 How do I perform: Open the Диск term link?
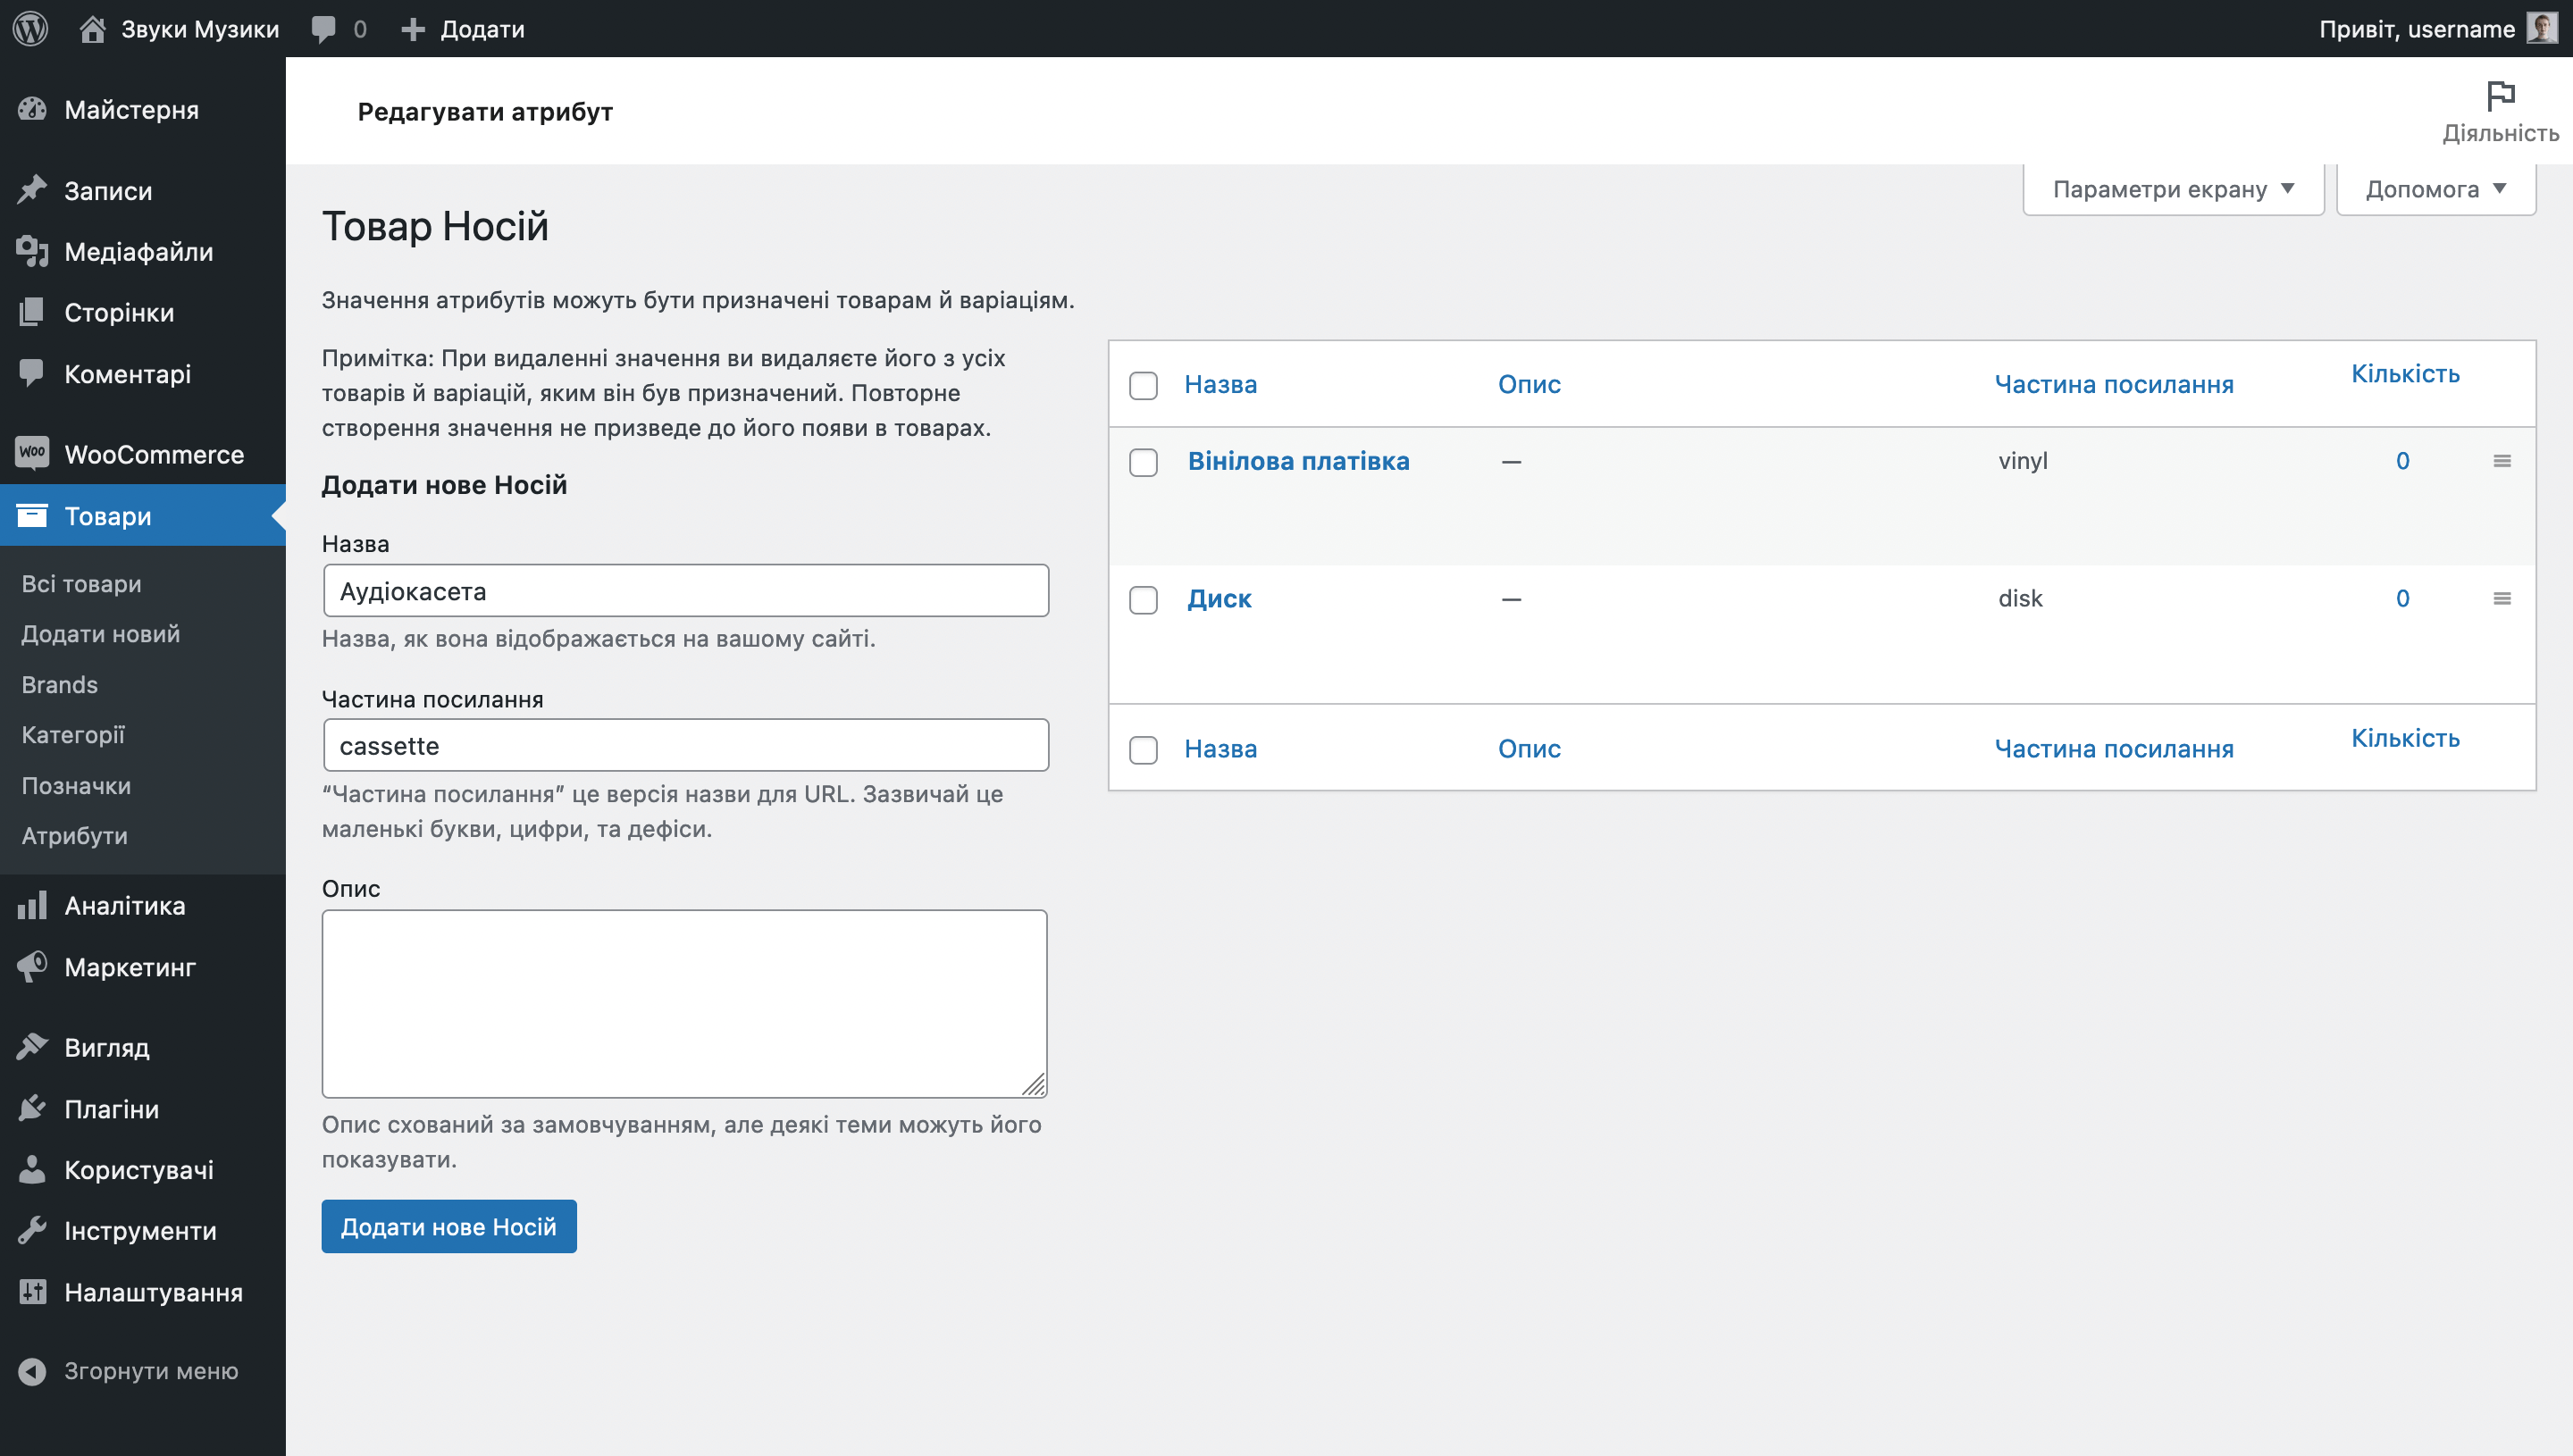(x=1219, y=598)
